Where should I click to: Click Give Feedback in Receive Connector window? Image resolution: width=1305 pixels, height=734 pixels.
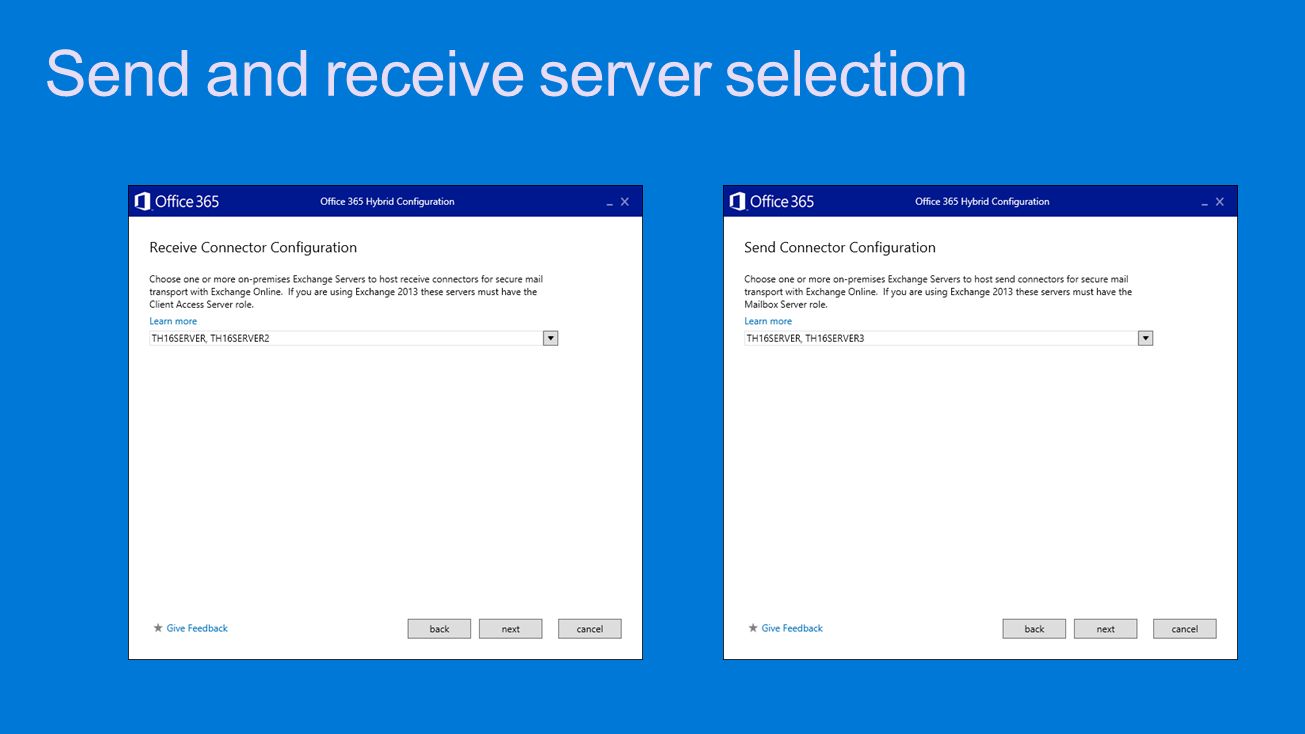click(x=197, y=628)
